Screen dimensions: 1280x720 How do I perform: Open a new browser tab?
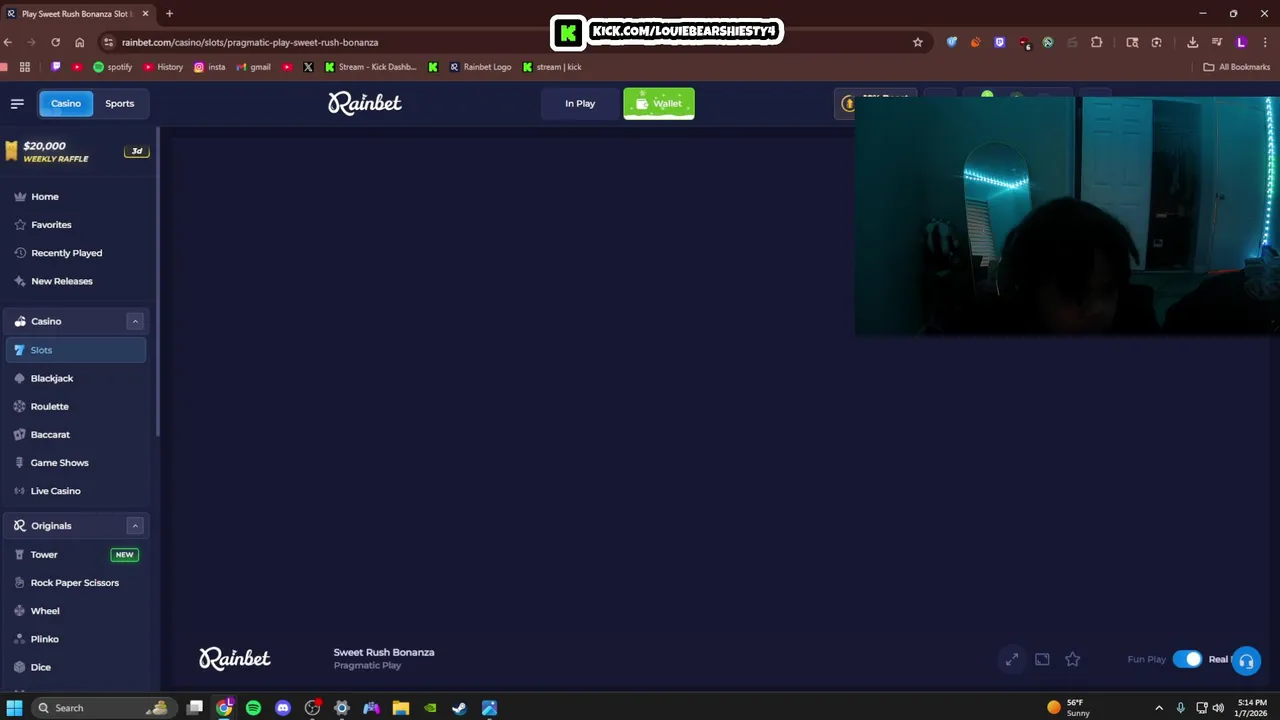coord(169,14)
